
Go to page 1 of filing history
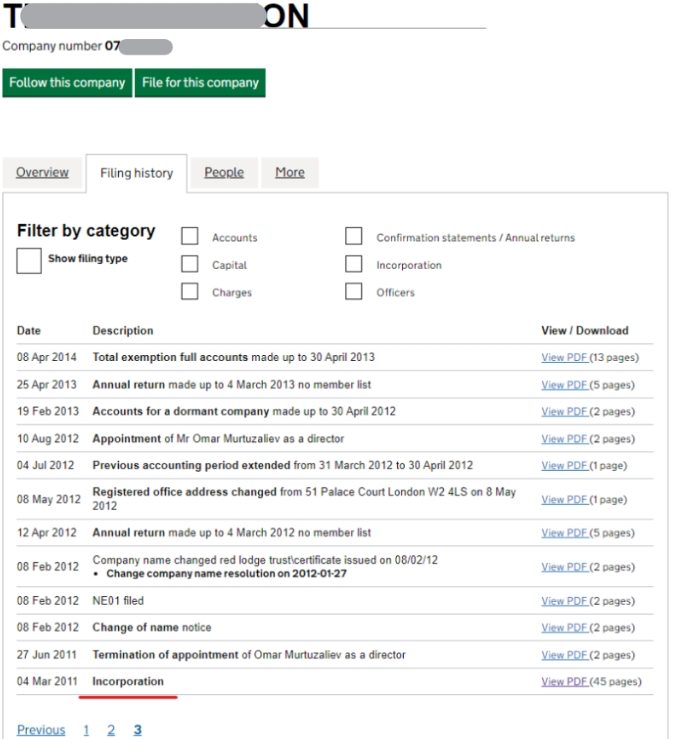pos(86,730)
